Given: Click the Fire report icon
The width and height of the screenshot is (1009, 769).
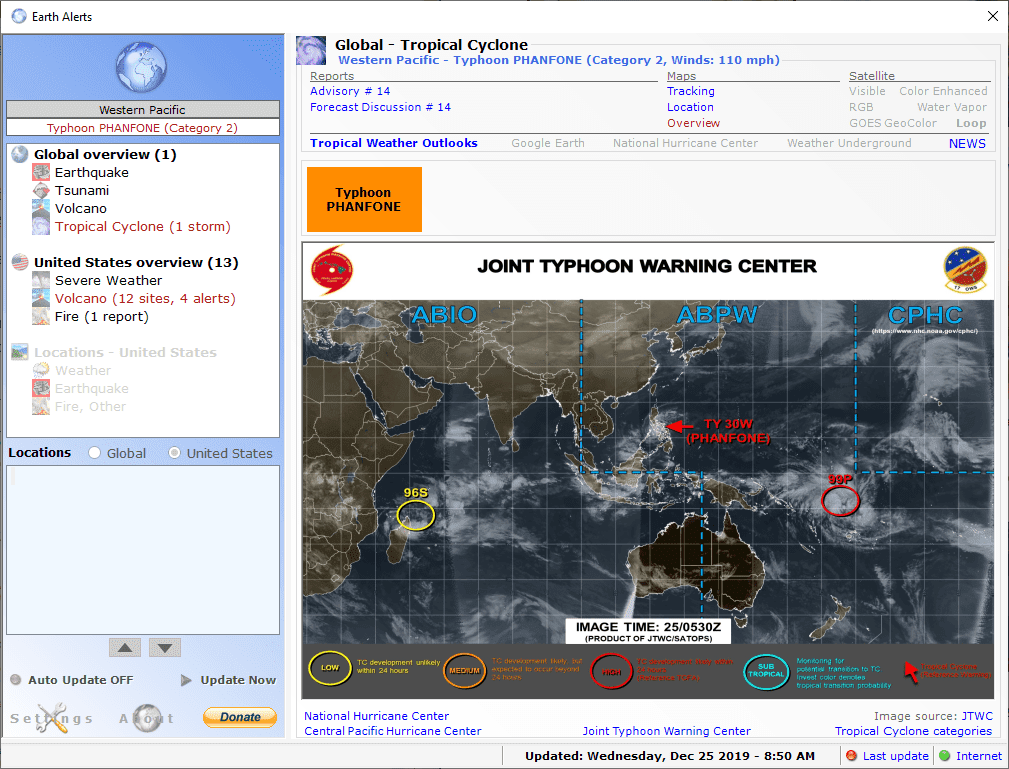Looking at the screenshot, I should pos(41,317).
